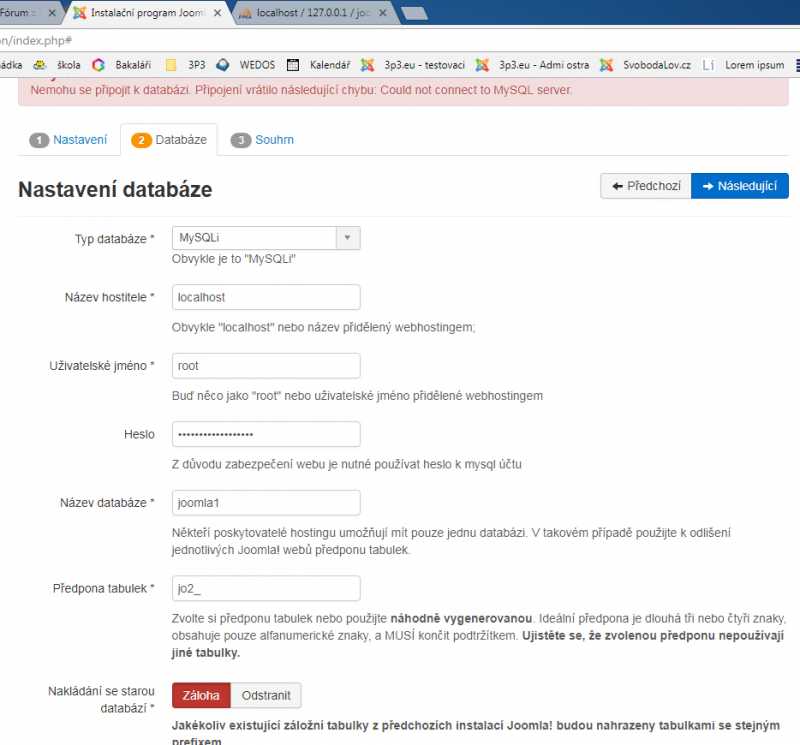Viewport: 800px width, 745px height.
Task: Close the Instalační program Joomla tab
Action: pyautogui.click(x=217, y=13)
